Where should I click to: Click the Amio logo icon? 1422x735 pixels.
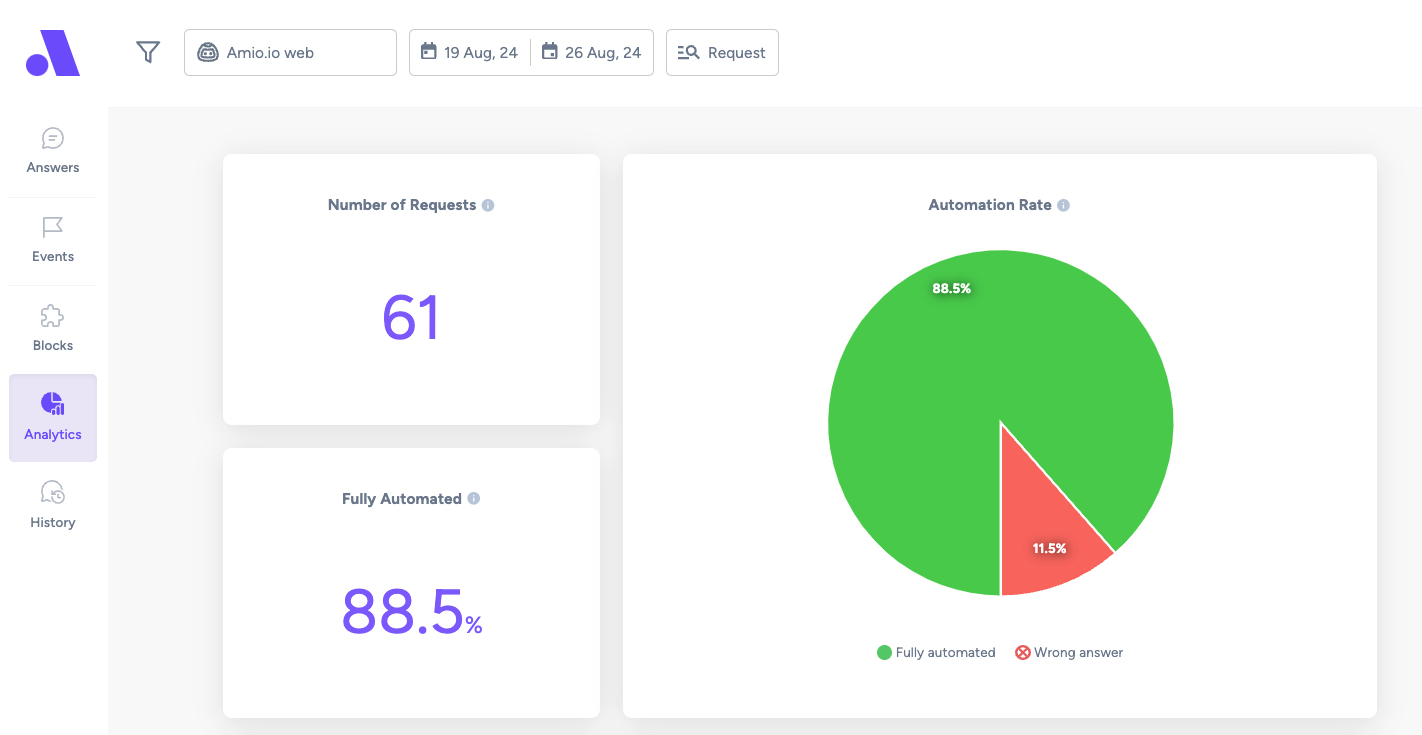[53, 53]
